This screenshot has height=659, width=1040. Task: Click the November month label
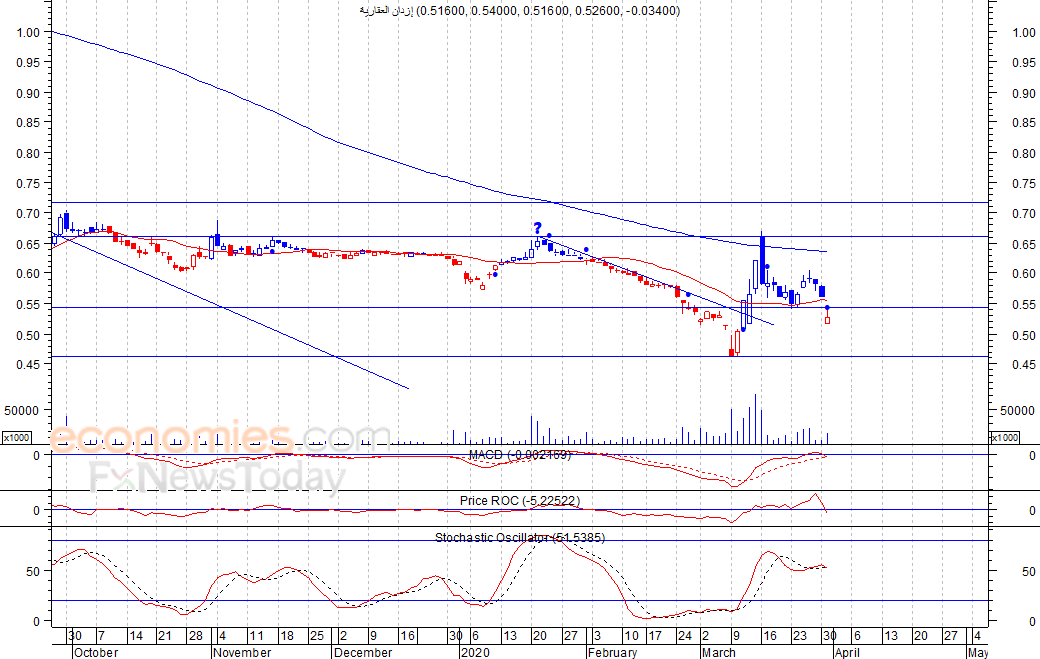point(242,652)
